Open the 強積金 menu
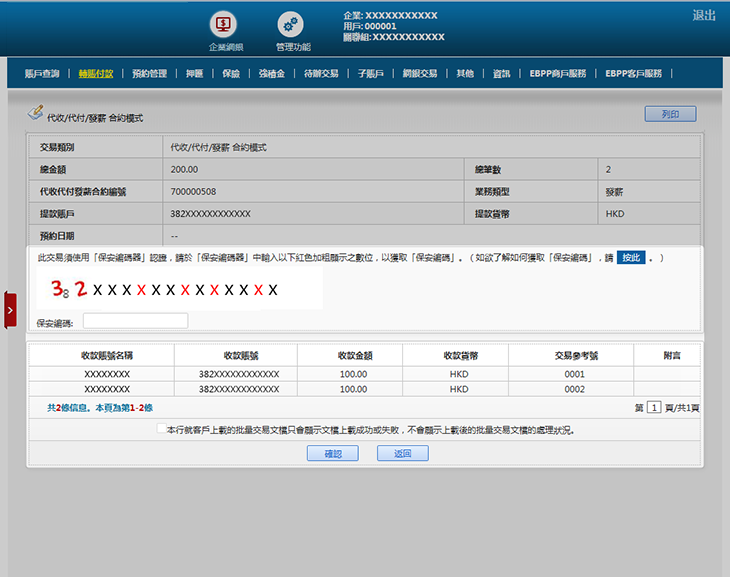Viewport: 730px width, 577px height. (x=271, y=73)
